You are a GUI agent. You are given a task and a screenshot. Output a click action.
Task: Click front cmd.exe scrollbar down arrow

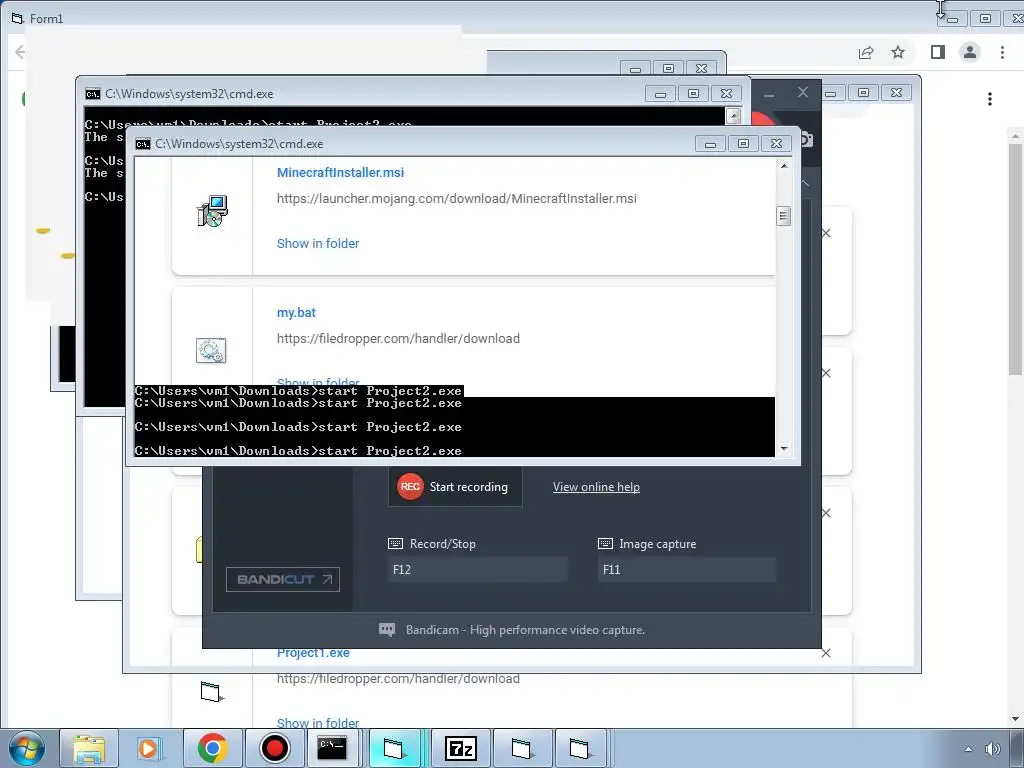tap(784, 449)
